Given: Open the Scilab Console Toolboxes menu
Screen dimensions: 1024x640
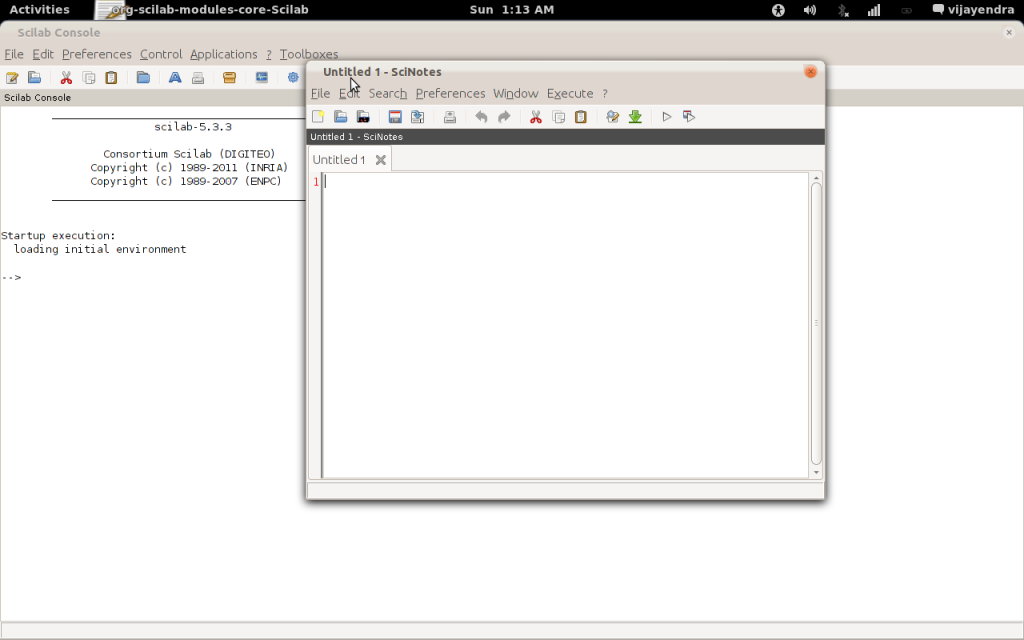Looking at the screenshot, I should (309, 54).
